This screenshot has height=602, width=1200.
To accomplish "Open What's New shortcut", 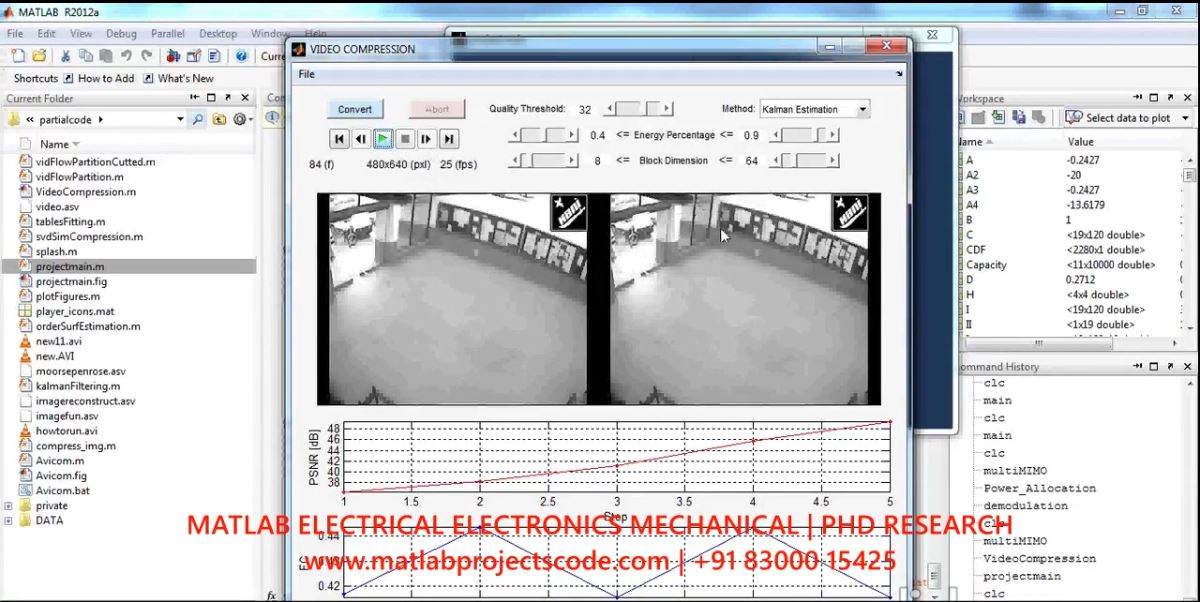I will pyautogui.click(x=178, y=78).
